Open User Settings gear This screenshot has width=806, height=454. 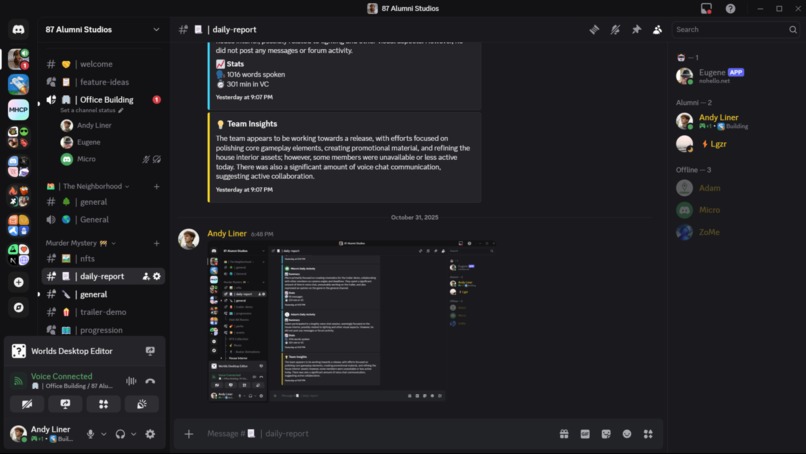[x=150, y=434]
